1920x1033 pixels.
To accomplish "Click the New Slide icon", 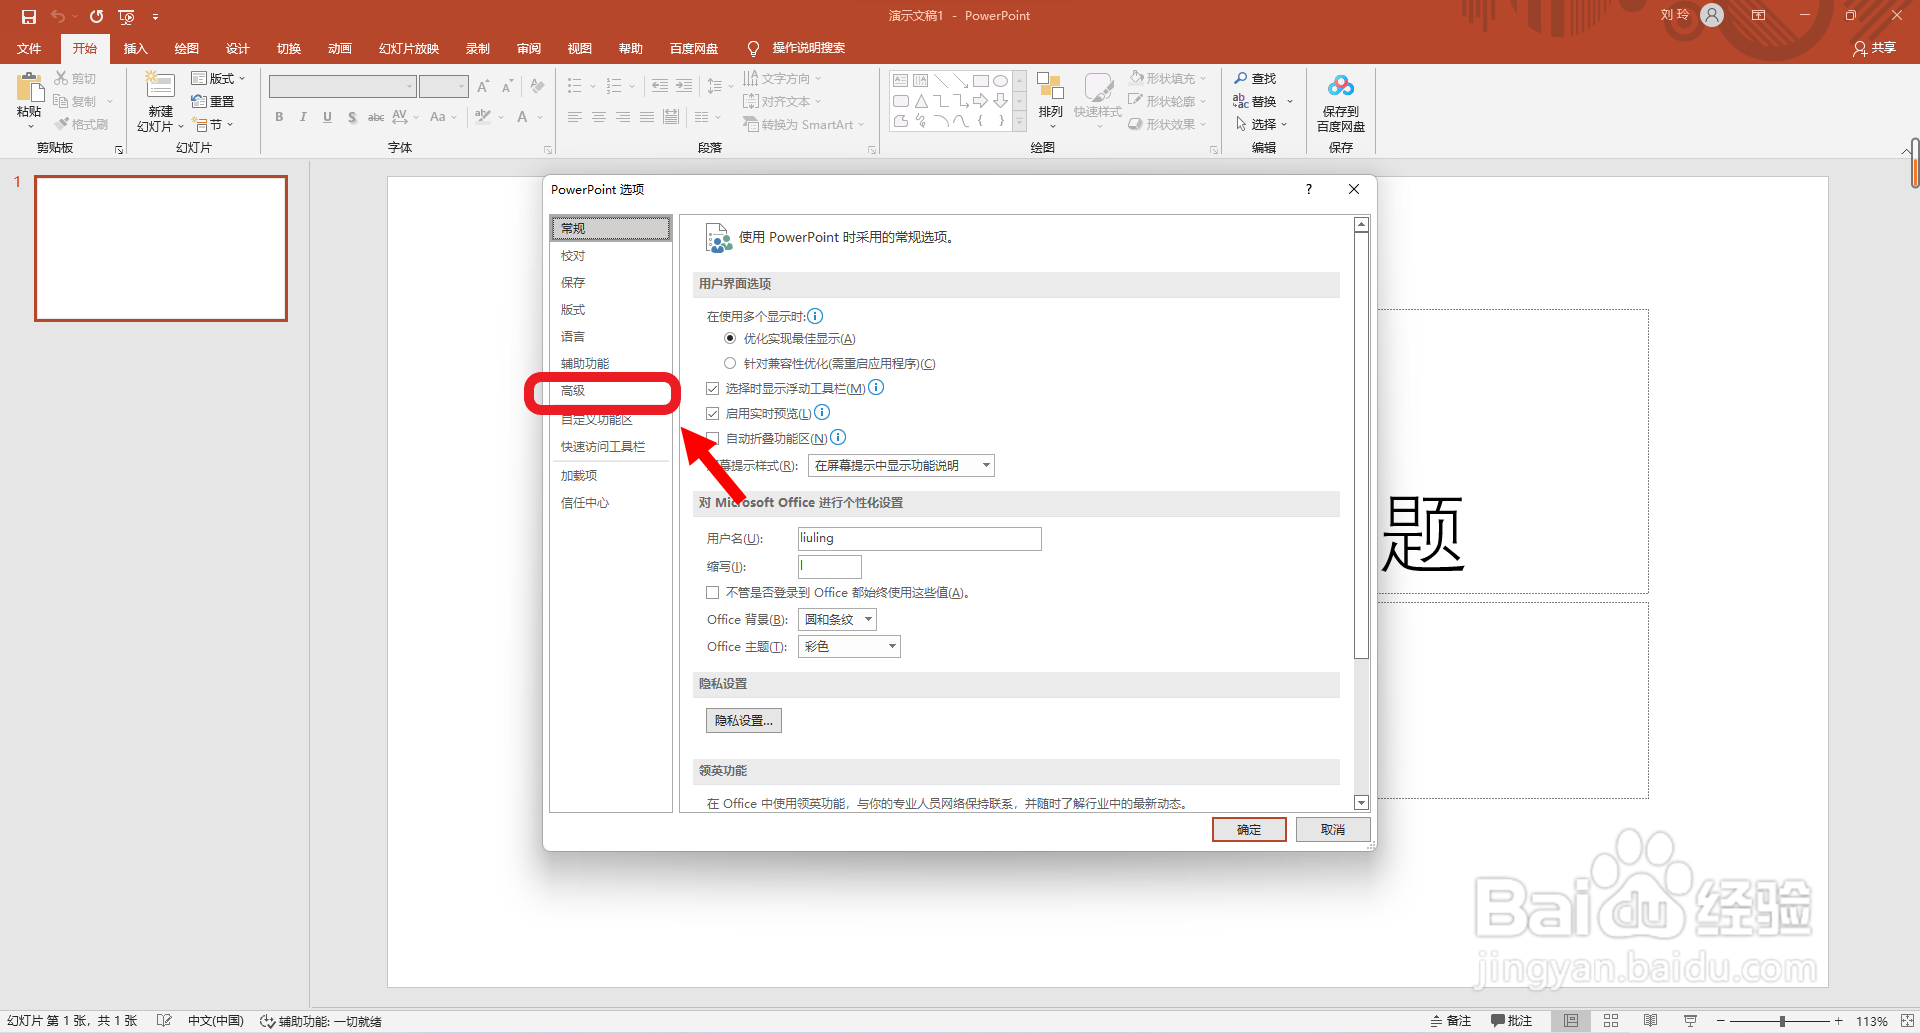I will 160,87.
